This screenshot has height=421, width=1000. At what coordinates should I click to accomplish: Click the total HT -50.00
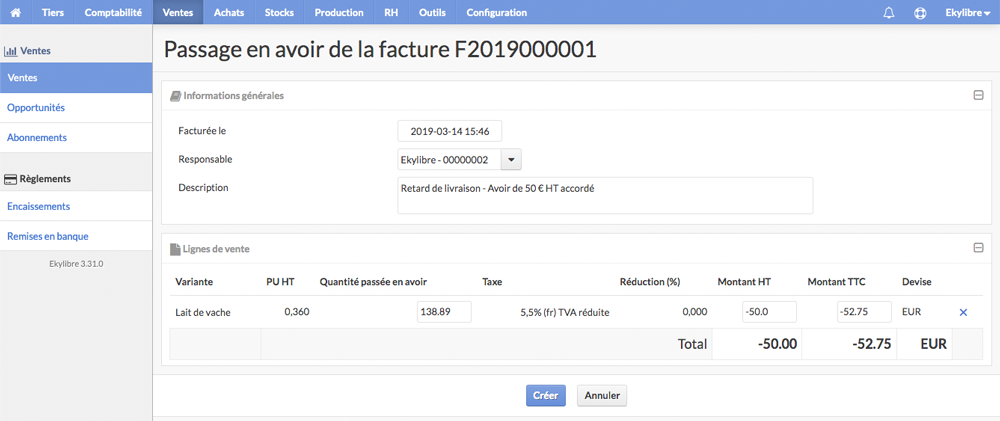(x=777, y=344)
